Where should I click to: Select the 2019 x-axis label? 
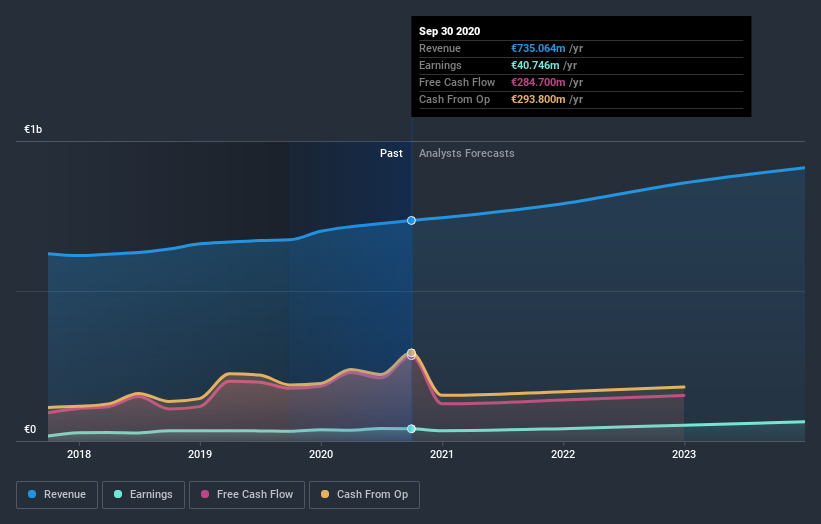[200, 454]
